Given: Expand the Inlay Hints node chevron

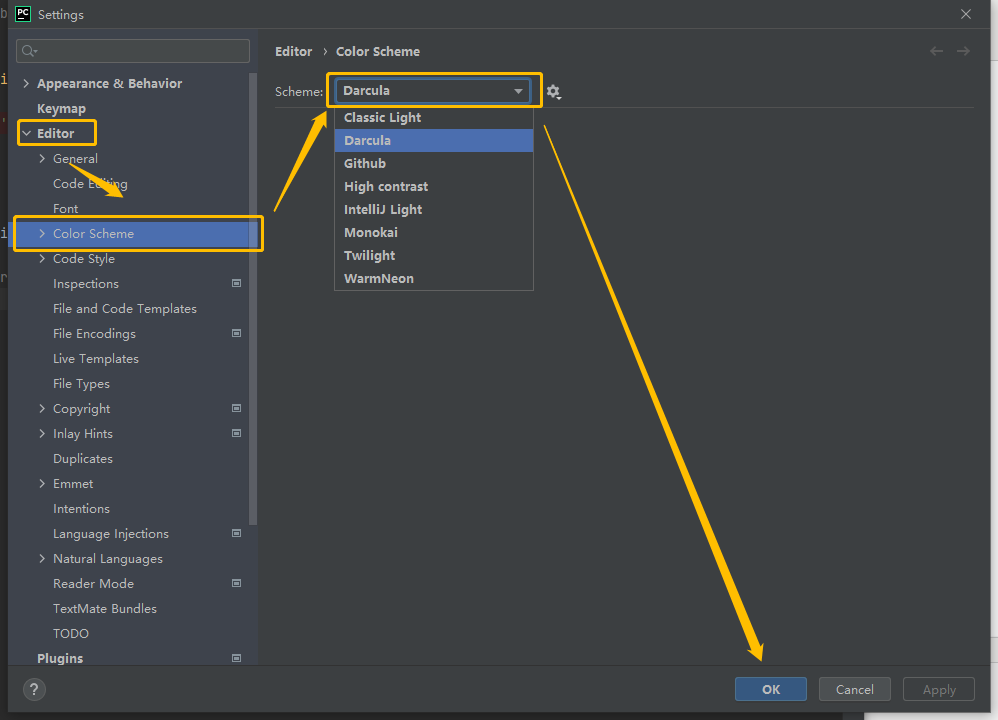Looking at the screenshot, I should 42,434.
